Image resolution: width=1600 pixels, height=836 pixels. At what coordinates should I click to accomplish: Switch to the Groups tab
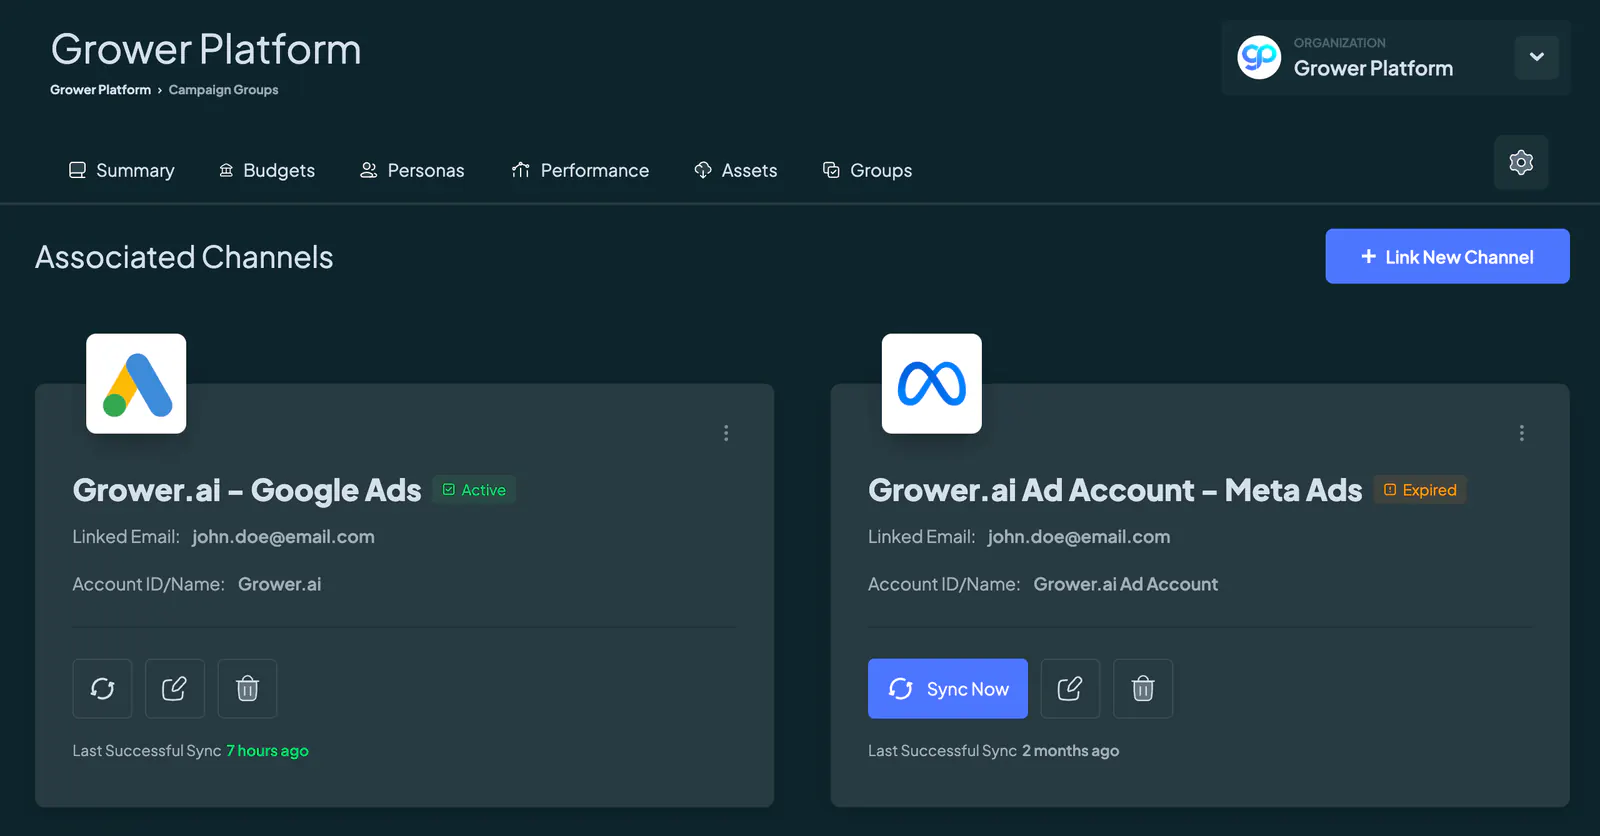[867, 170]
